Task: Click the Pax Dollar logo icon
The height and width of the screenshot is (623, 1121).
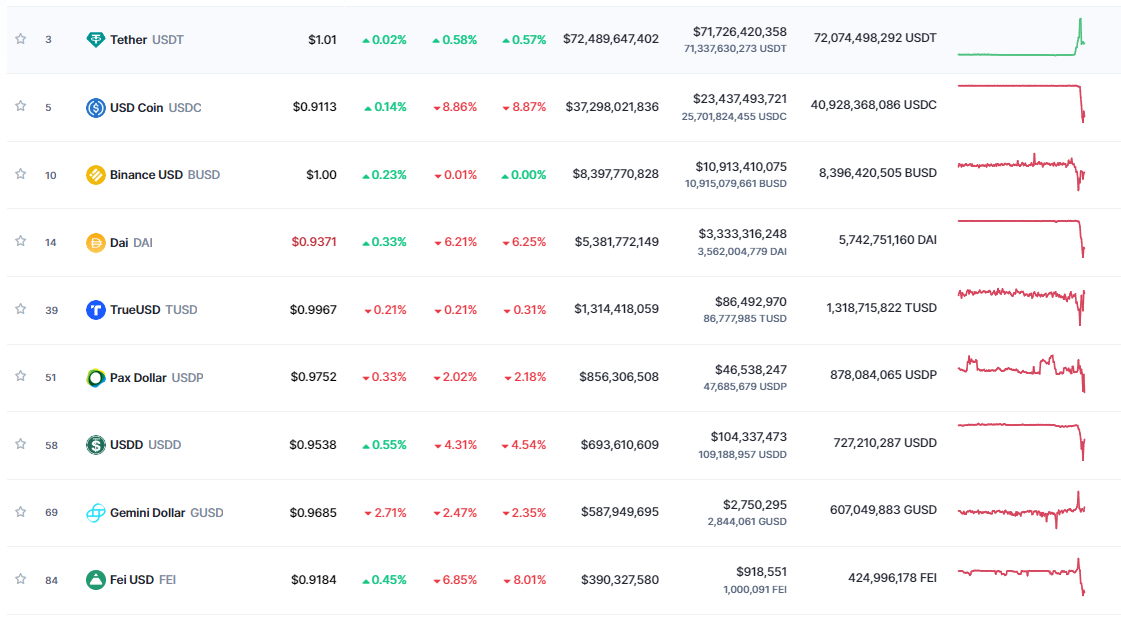Action: 96,378
